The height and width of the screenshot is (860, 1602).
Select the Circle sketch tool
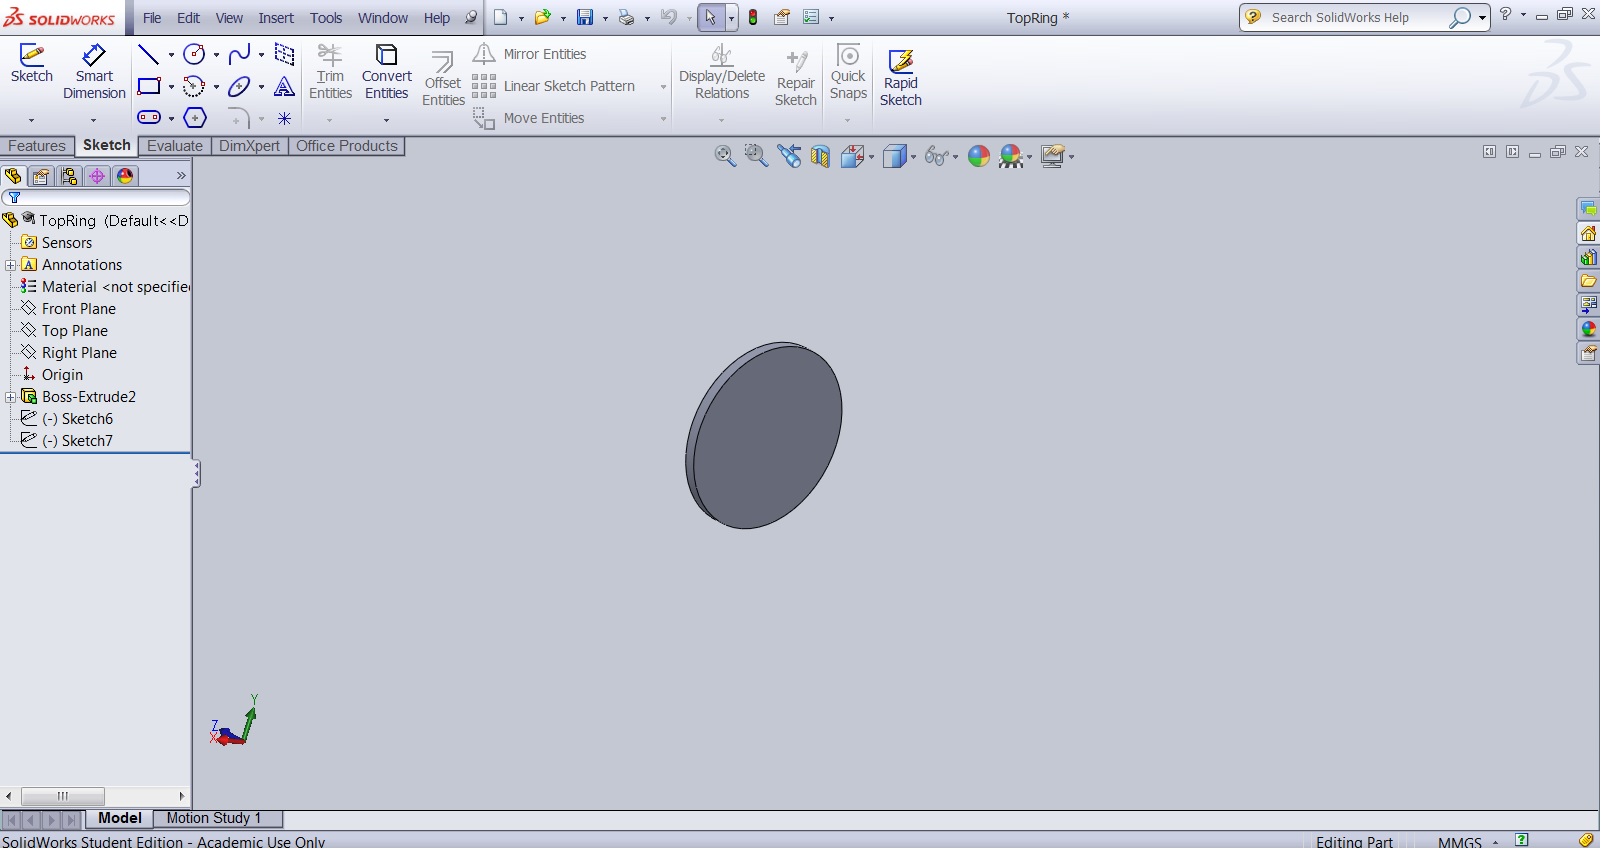pyautogui.click(x=195, y=55)
